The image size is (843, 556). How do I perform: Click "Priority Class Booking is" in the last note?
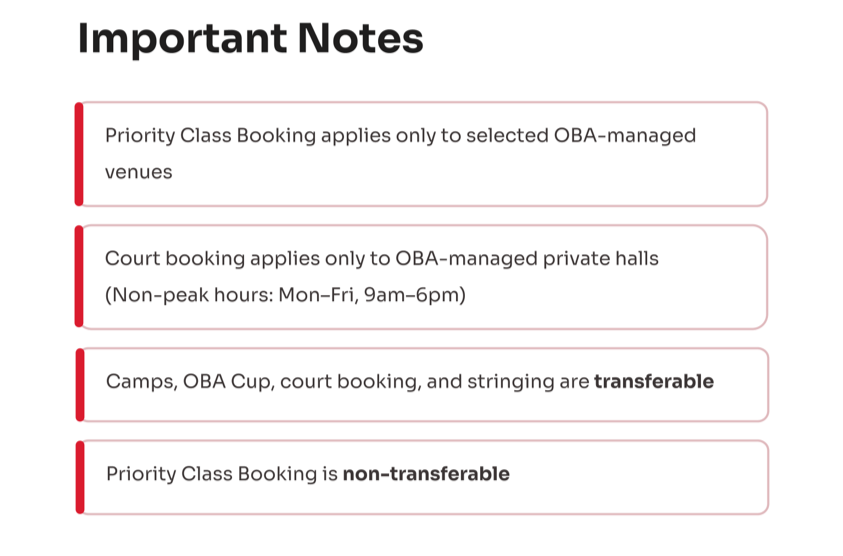tap(221, 474)
